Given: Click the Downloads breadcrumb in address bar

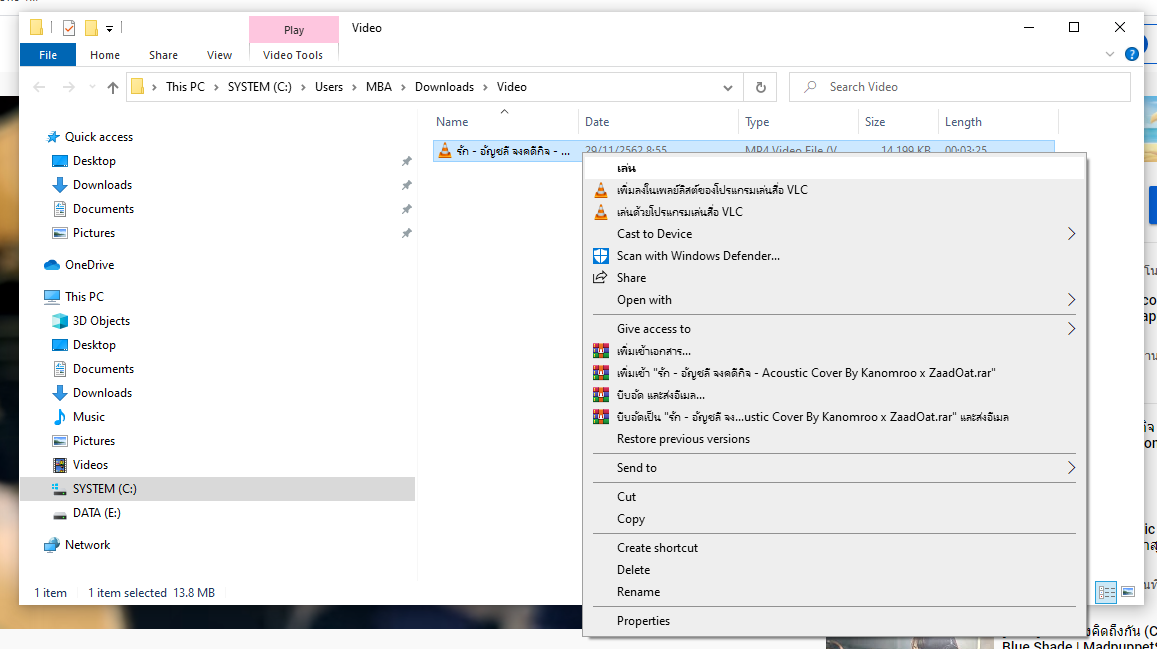Looking at the screenshot, I should pyautogui.click(x=444, y=87).
